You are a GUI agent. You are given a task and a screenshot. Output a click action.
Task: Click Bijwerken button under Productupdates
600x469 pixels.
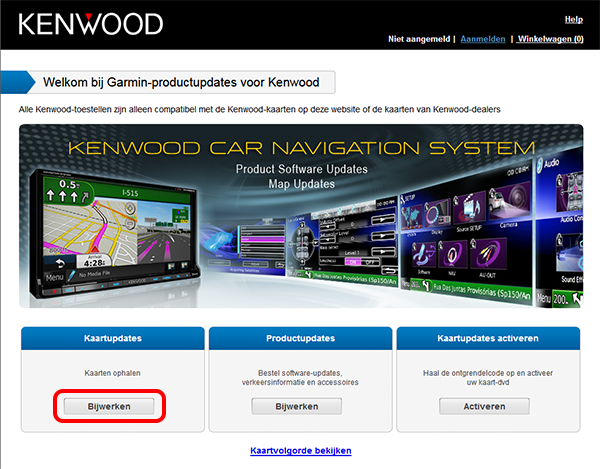click(x=297, y=406)
